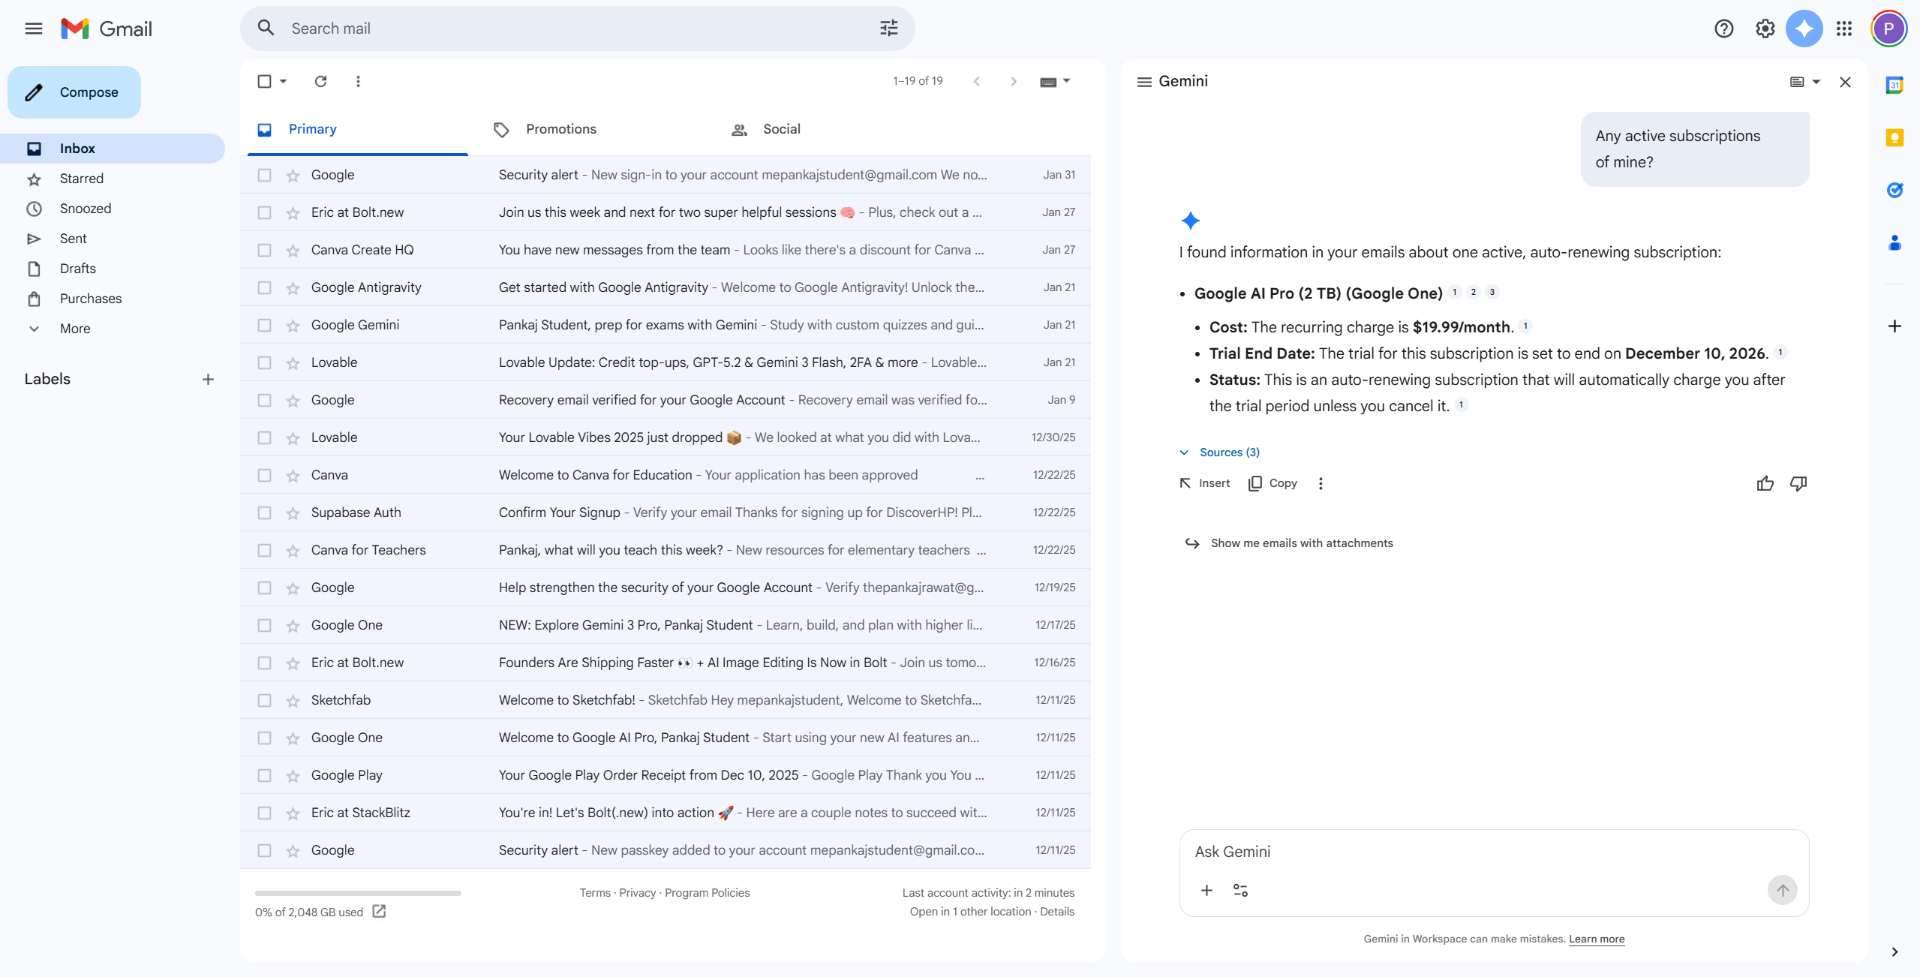
Task: Open the Gemini panel view dropdown
Action: pos(1805,82)
